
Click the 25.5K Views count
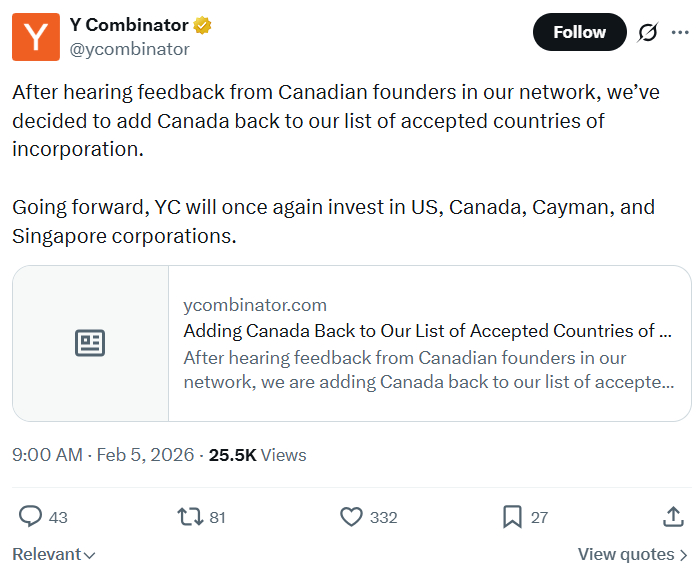click(257, 455)
